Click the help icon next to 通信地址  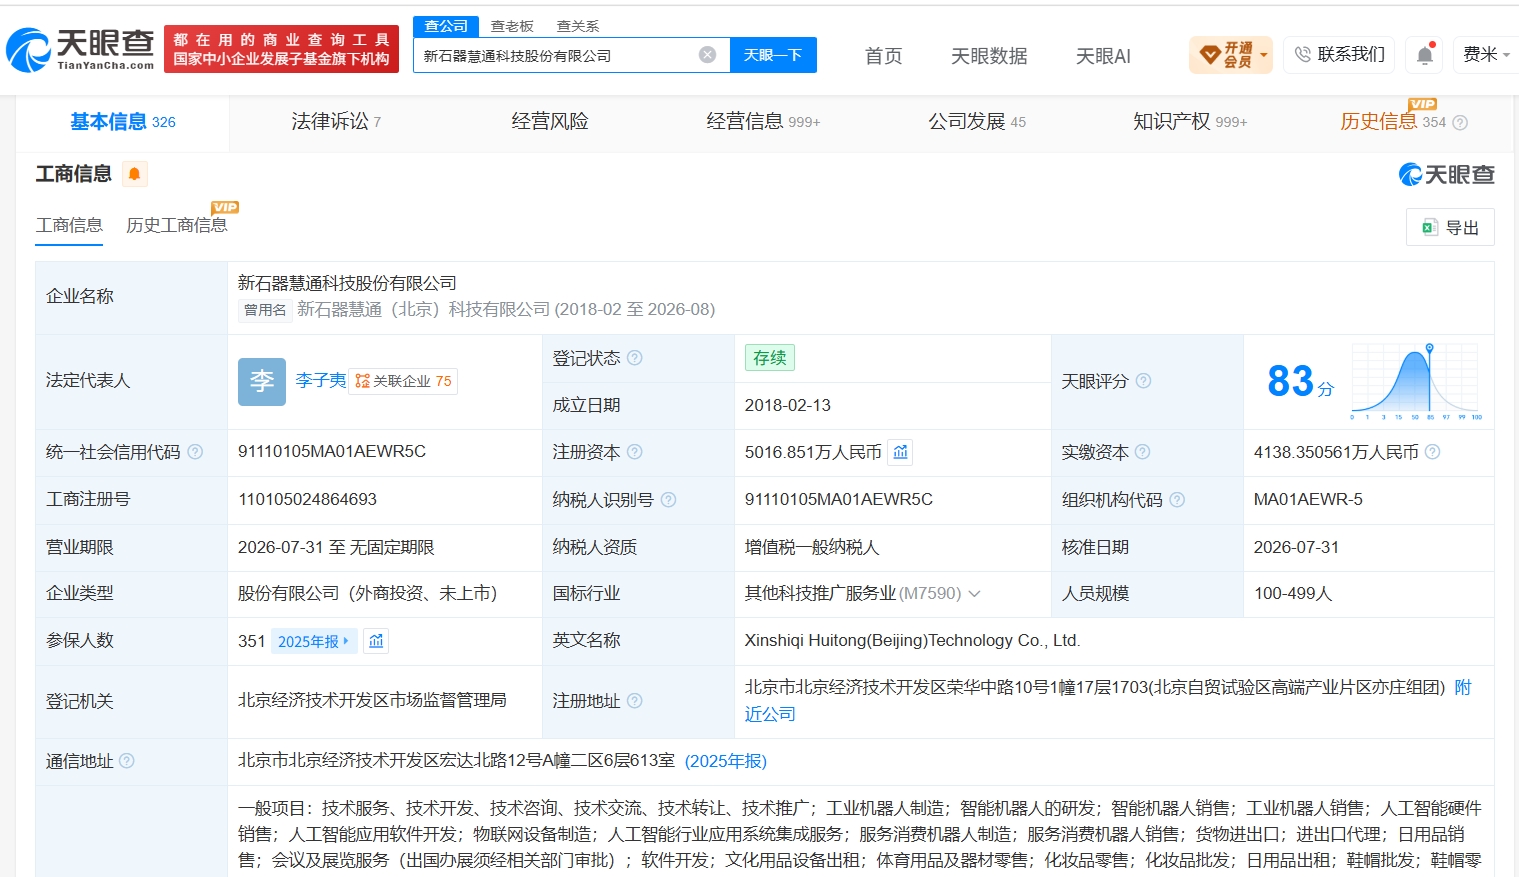point(127,761)
